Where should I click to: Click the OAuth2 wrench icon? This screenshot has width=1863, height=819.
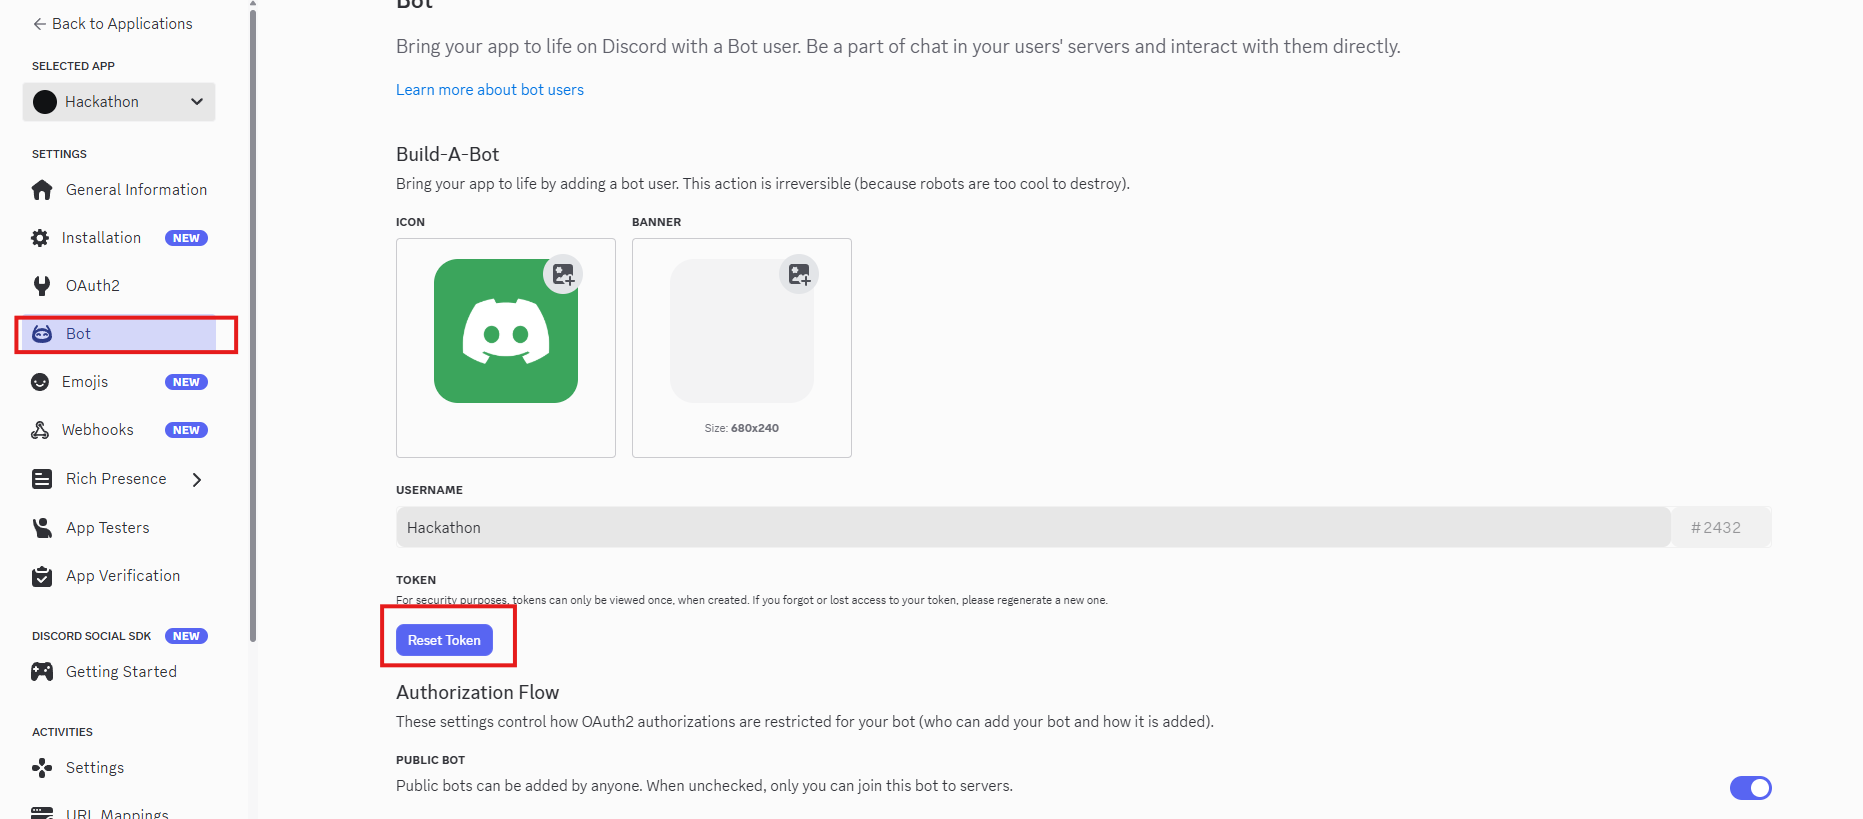click(42, 286)
